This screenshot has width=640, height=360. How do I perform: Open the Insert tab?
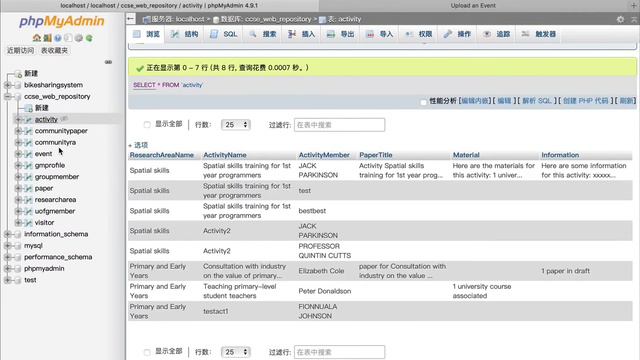click(x=302, y=34)
